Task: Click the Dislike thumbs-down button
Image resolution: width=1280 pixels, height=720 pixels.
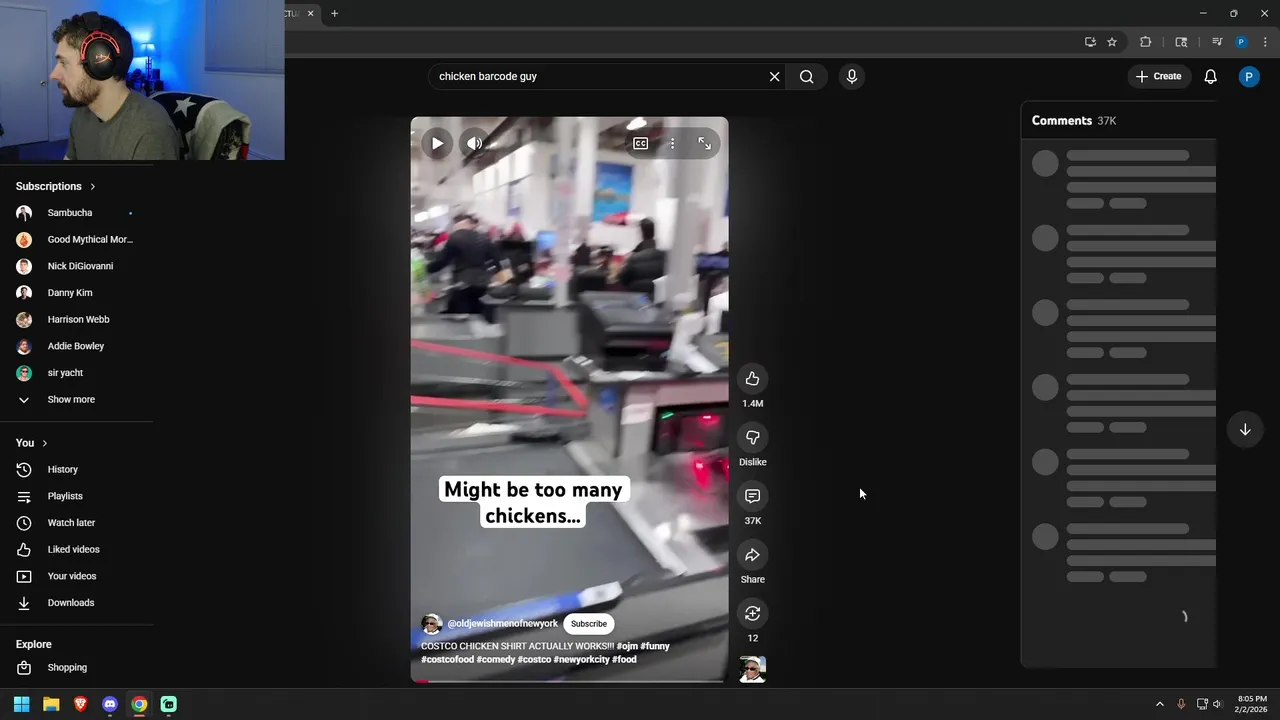Action: tap(752, 437)
